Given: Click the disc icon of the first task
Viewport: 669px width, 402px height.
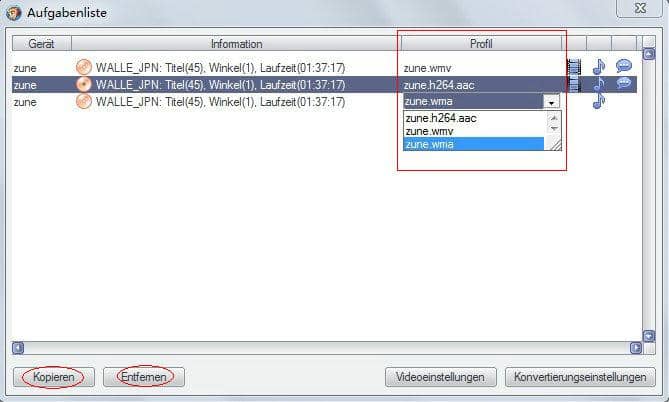Looking at the screenshot, I should (84, 67).
